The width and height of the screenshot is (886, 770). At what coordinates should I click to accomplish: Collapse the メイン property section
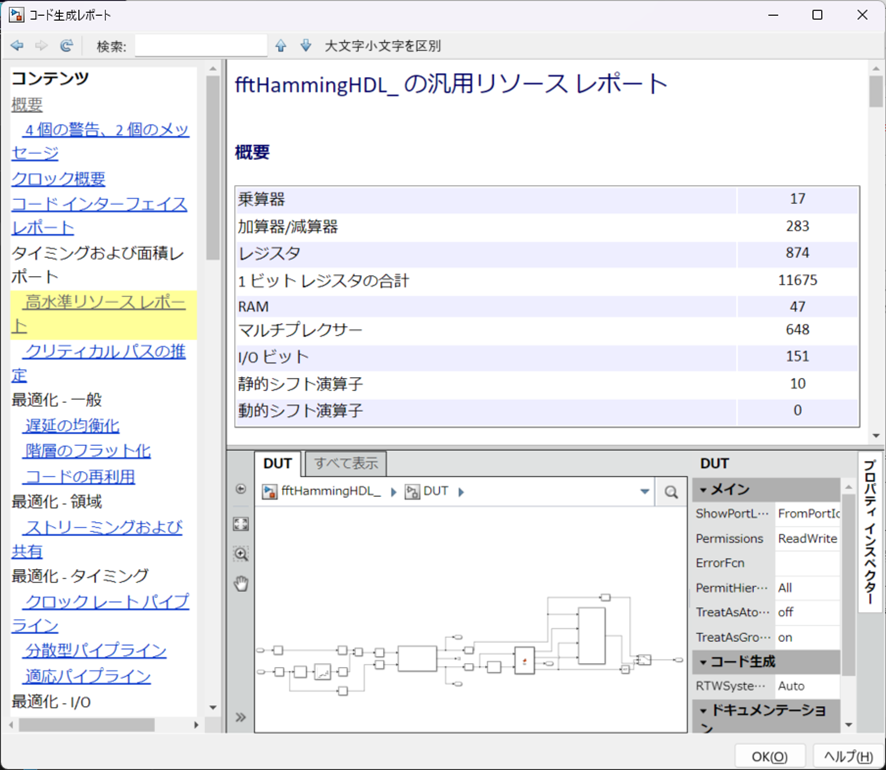(x=703, y=490)
